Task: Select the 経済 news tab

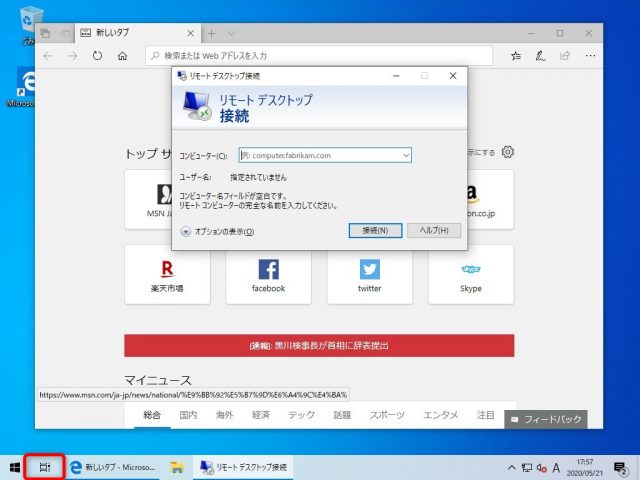Action: (261, 415)
